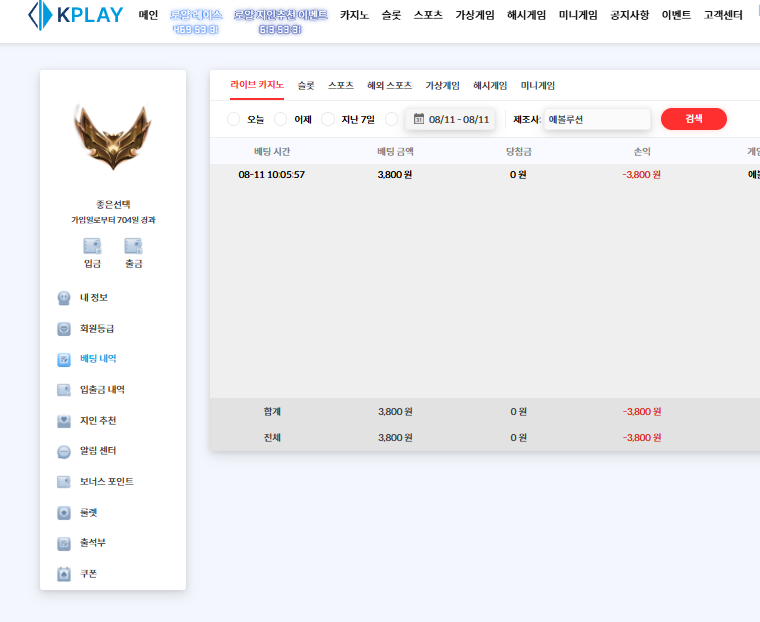Viewport: 760px width, 622px height.
Task: Click the 합계 row label
Action: click(x=272, y=412)
